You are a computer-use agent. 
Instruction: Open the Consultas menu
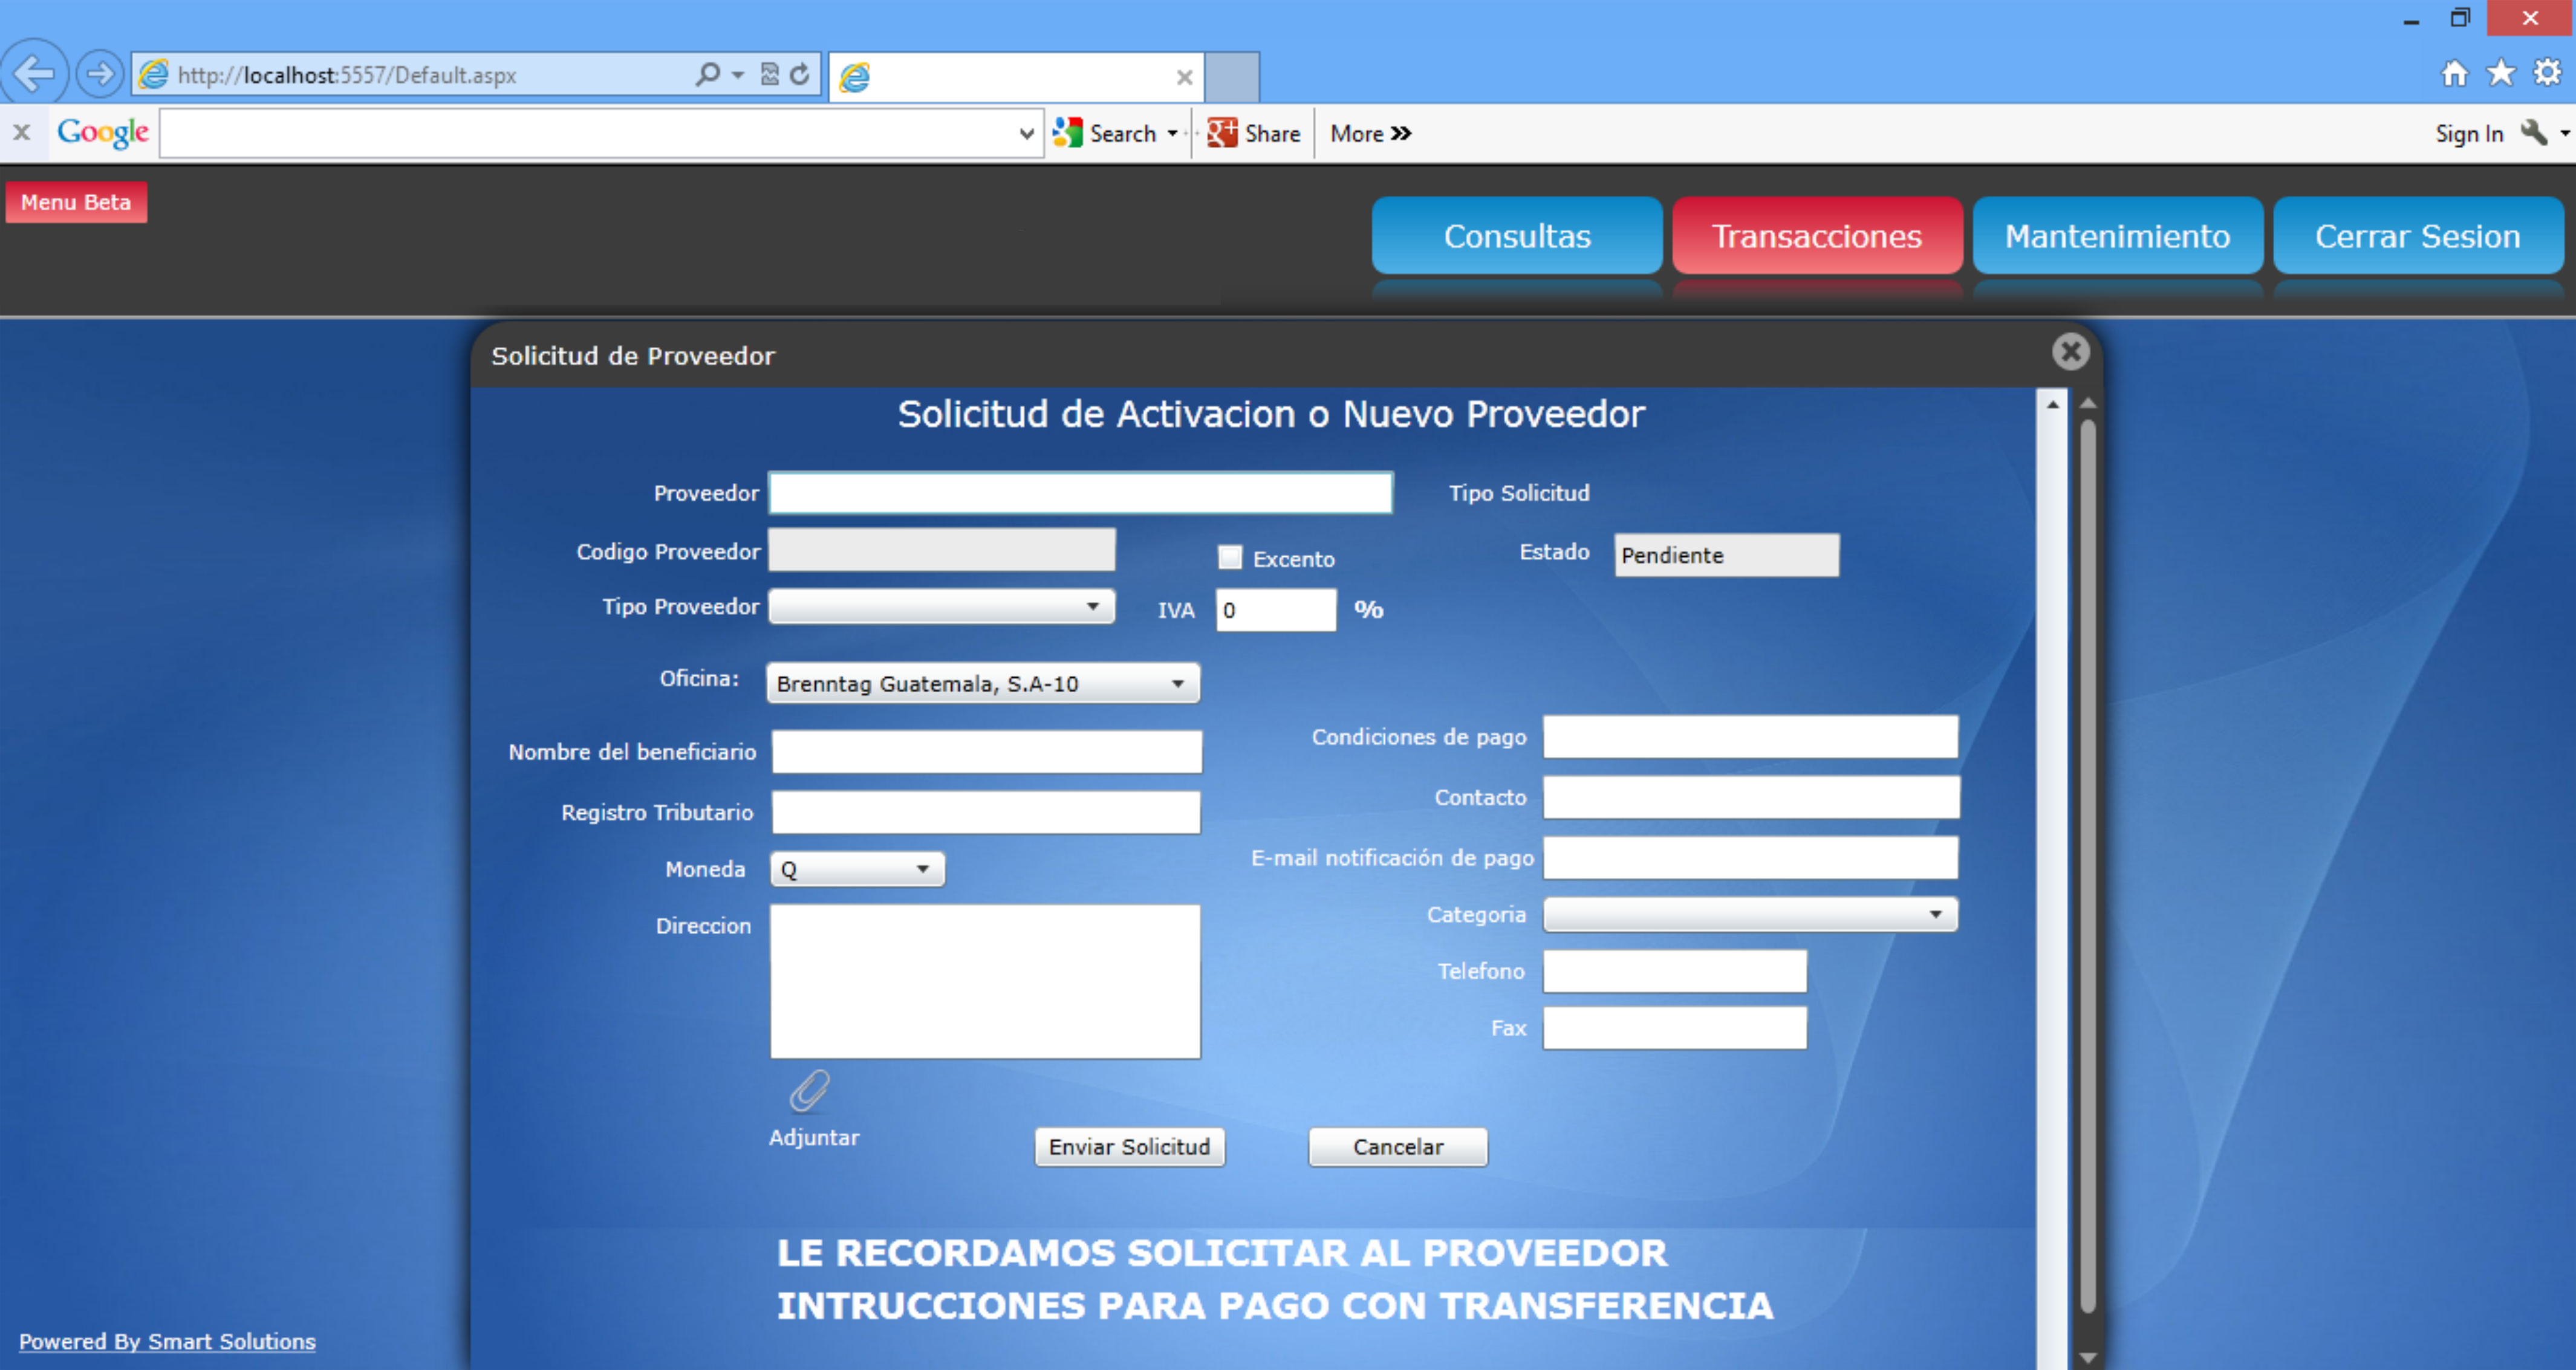point(1517,235)
